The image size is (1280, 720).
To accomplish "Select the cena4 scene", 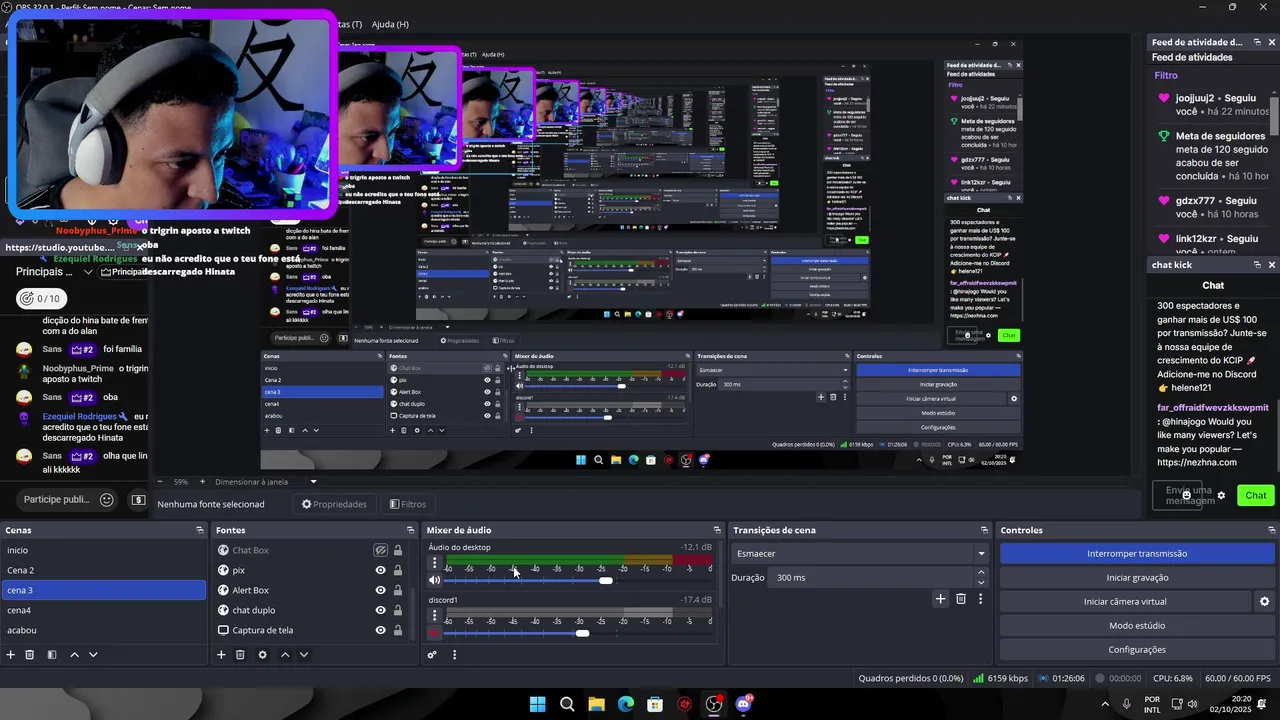I will (x=103, y=610).
